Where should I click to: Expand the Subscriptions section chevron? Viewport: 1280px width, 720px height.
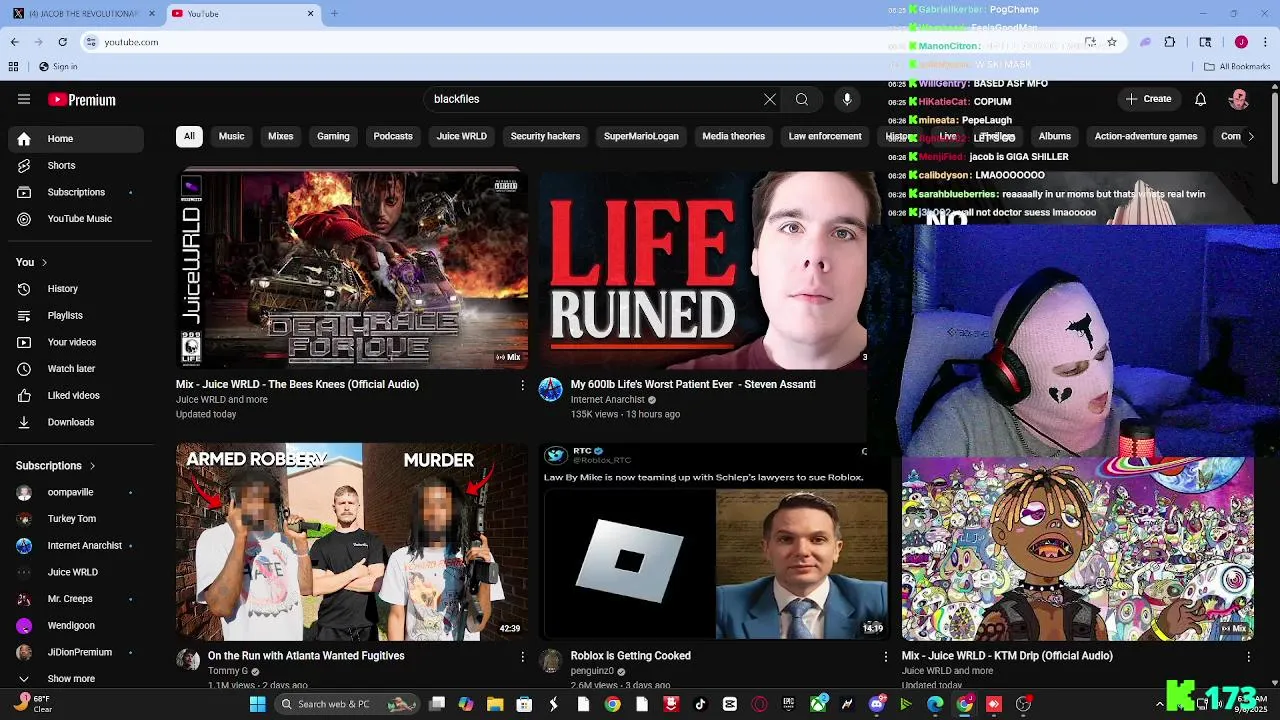coord(93,466)
